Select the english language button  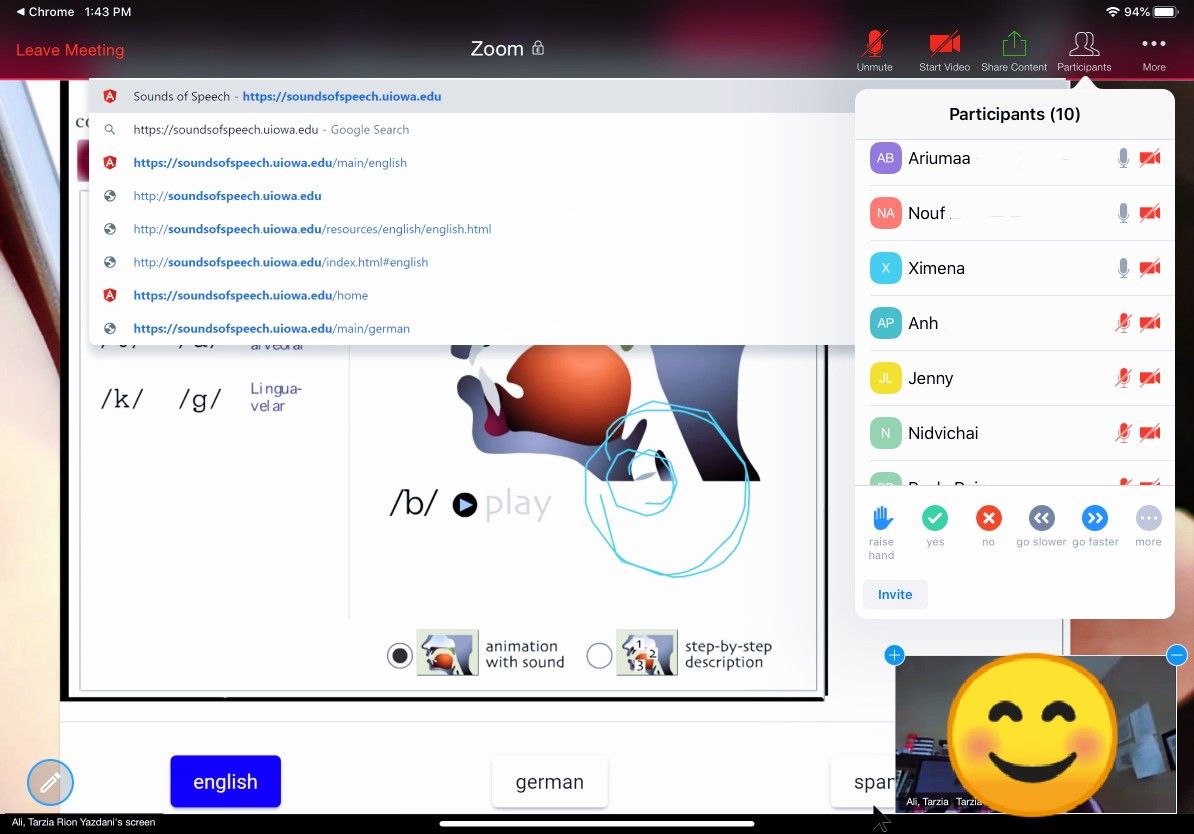[x=225, y=781]
